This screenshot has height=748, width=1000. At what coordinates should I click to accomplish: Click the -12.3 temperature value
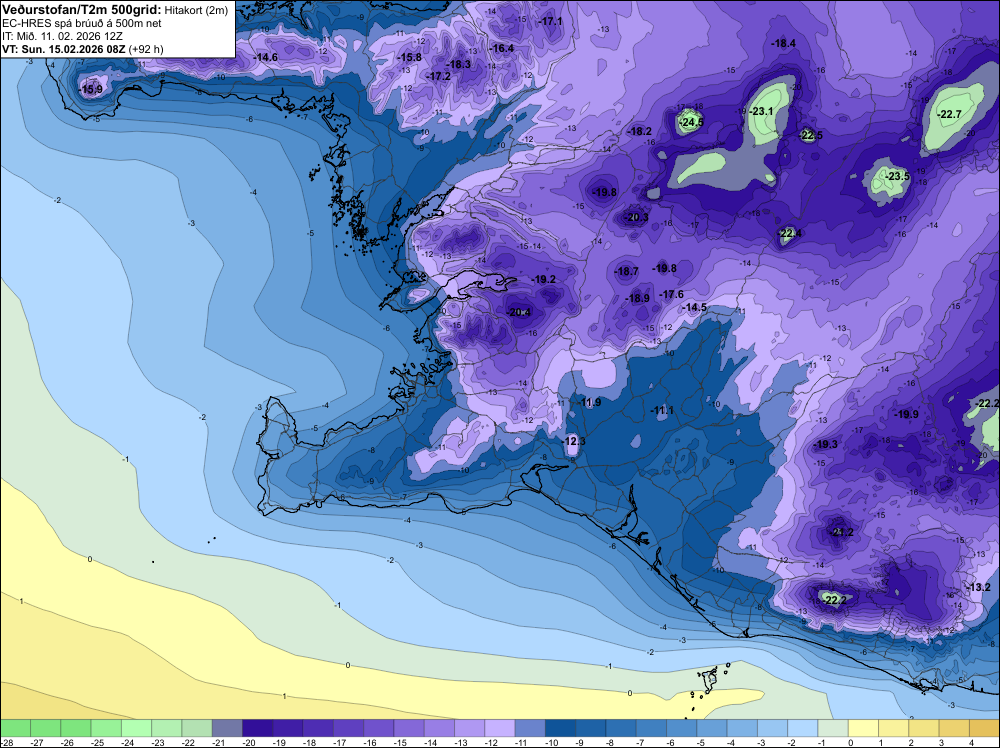(x=573, y=441)
